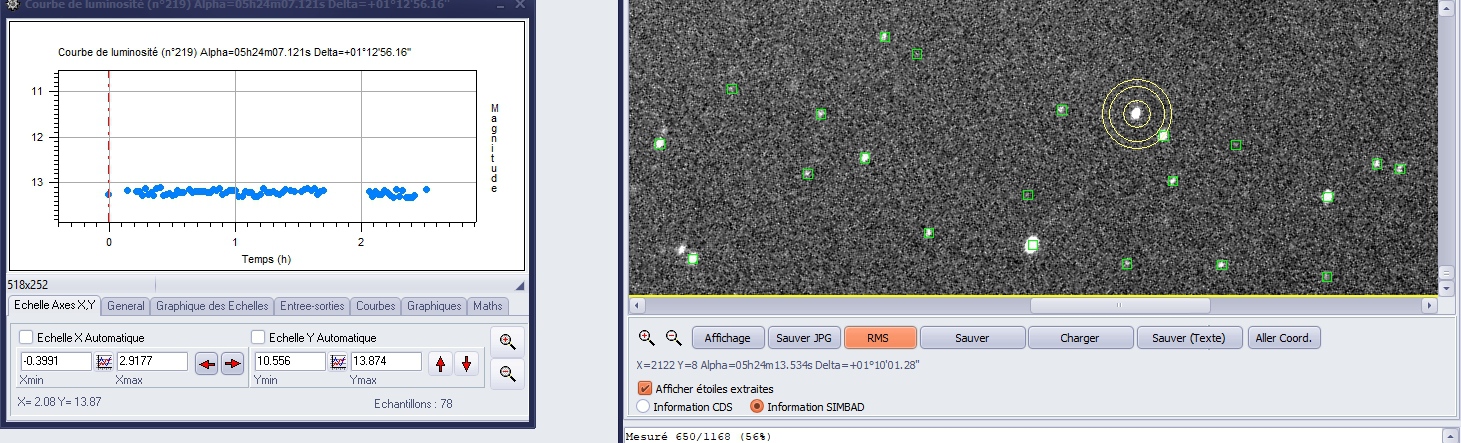Click the image horizontal scrollbar thumb
Viewport: 1461px width, 443px height.
[x=1118, y=305]
